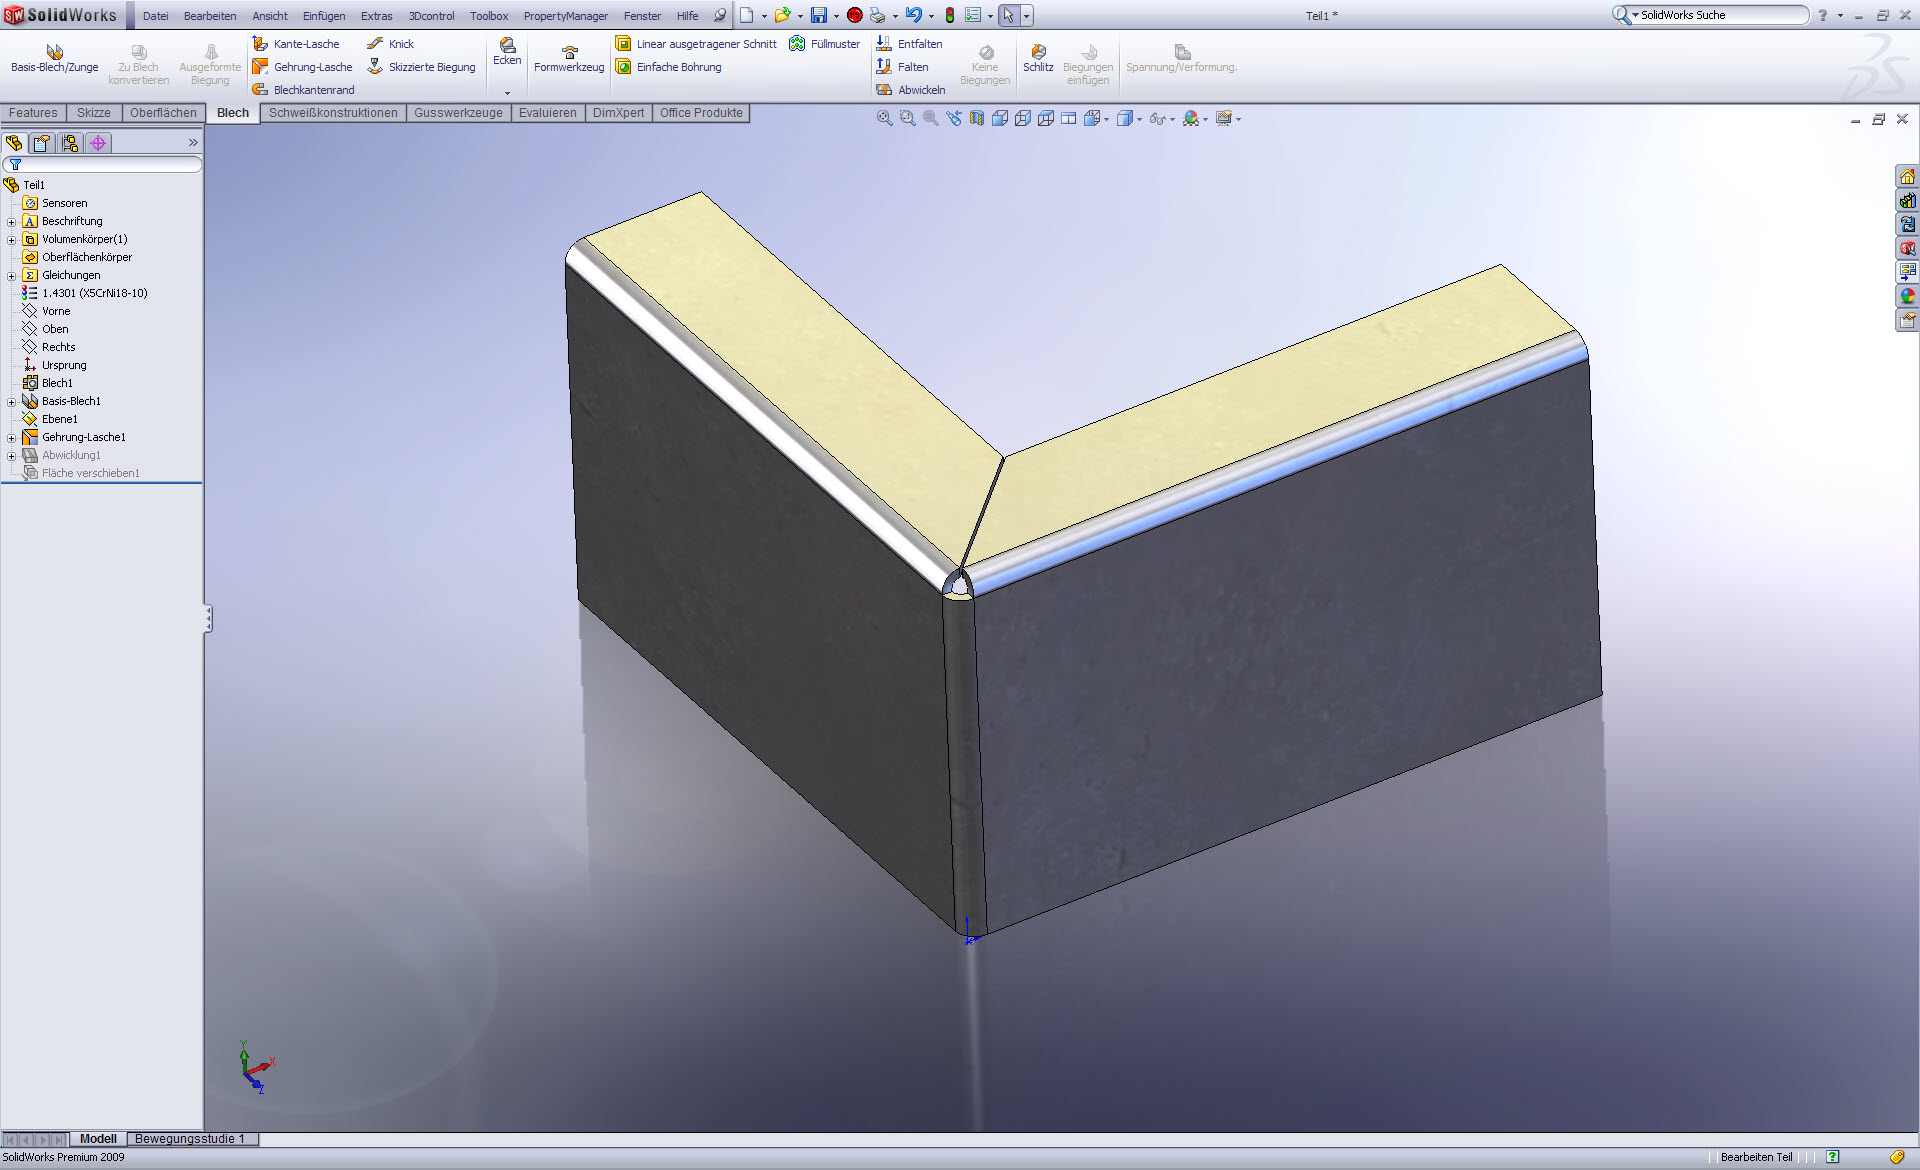Image resolution: width=1920 pixels, height=1170 pixels.
Task: Toggle hidden lines removed display
Action: 1046,119
